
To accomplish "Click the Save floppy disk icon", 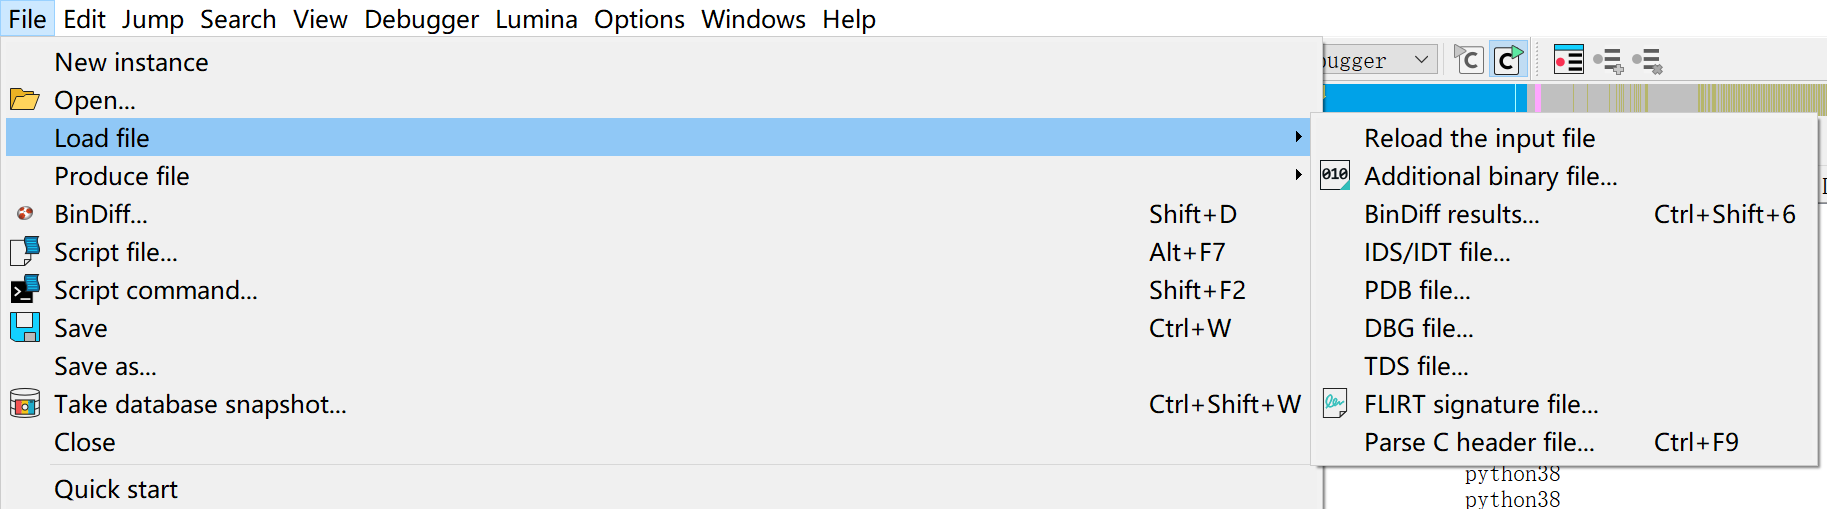I will (x=24, y=327).
